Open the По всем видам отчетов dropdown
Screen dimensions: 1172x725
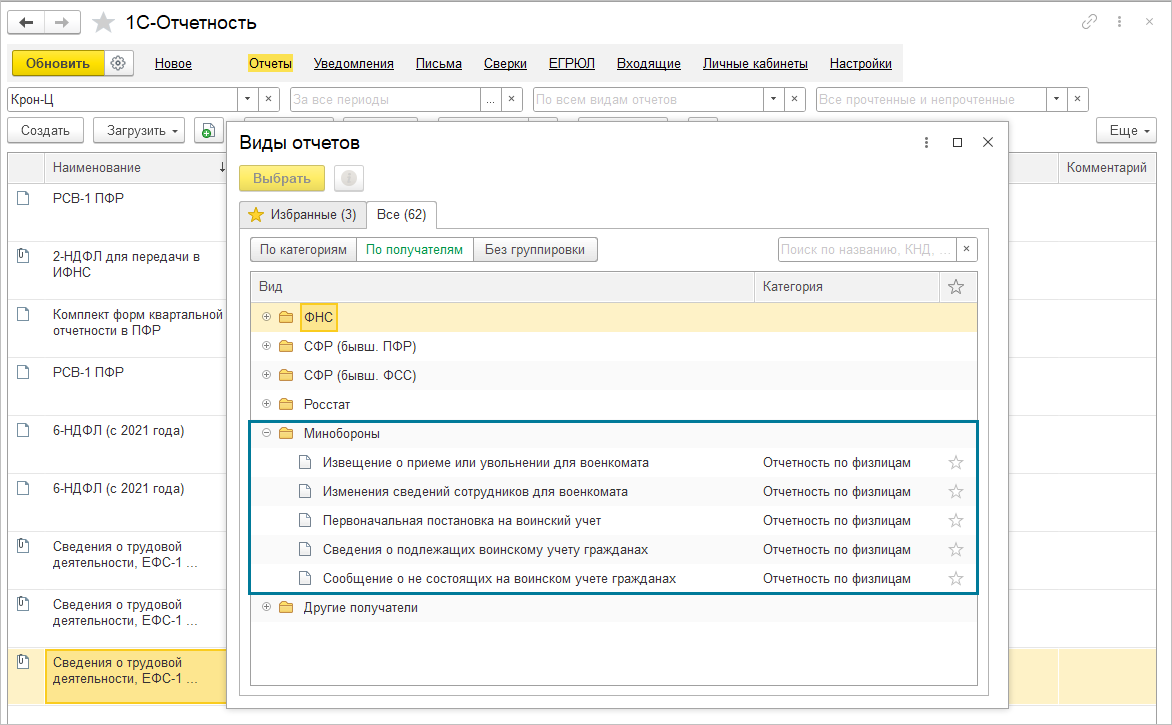(x=774, y=99)
